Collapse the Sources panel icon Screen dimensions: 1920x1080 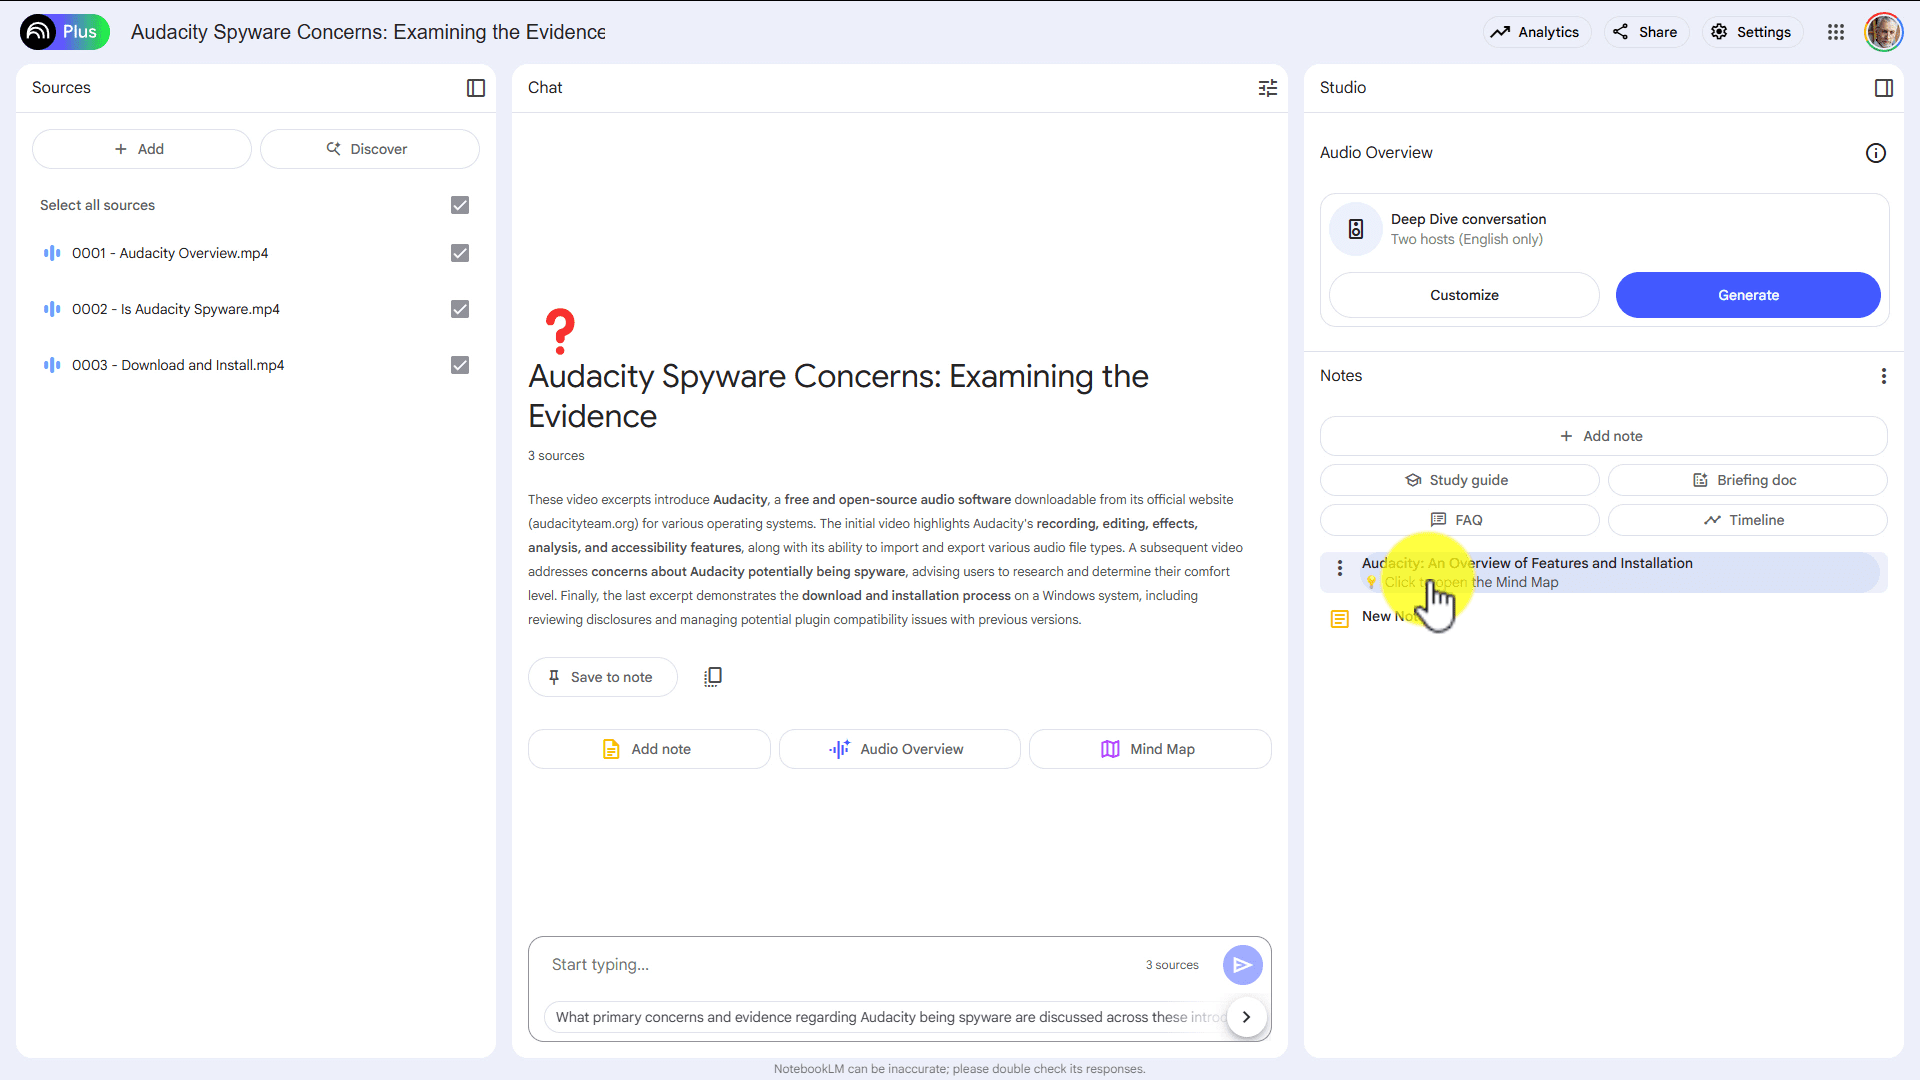pyautogui.click(x=476, y=88)
